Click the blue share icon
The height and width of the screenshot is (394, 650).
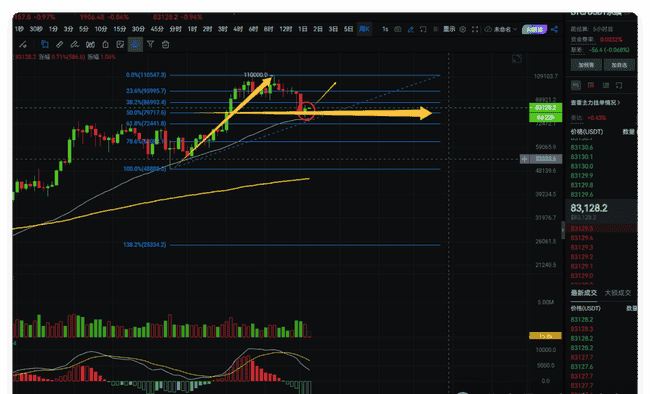tap(554, 29)
